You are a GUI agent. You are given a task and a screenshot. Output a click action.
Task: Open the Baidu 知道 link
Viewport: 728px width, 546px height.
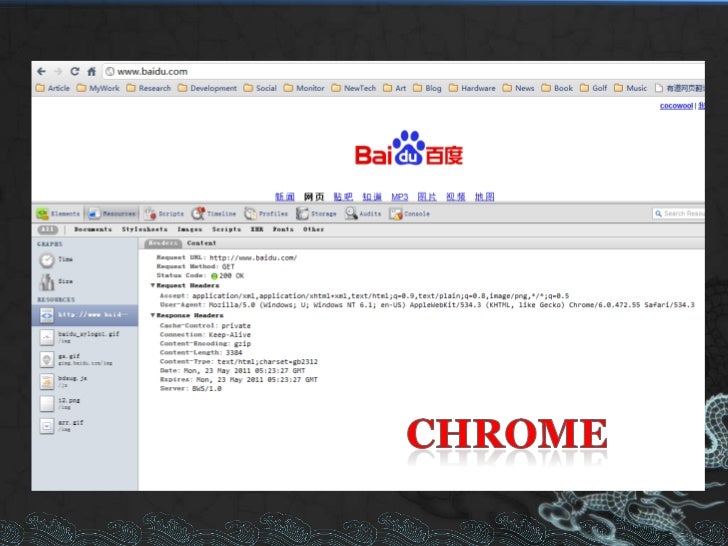[372, 197]
